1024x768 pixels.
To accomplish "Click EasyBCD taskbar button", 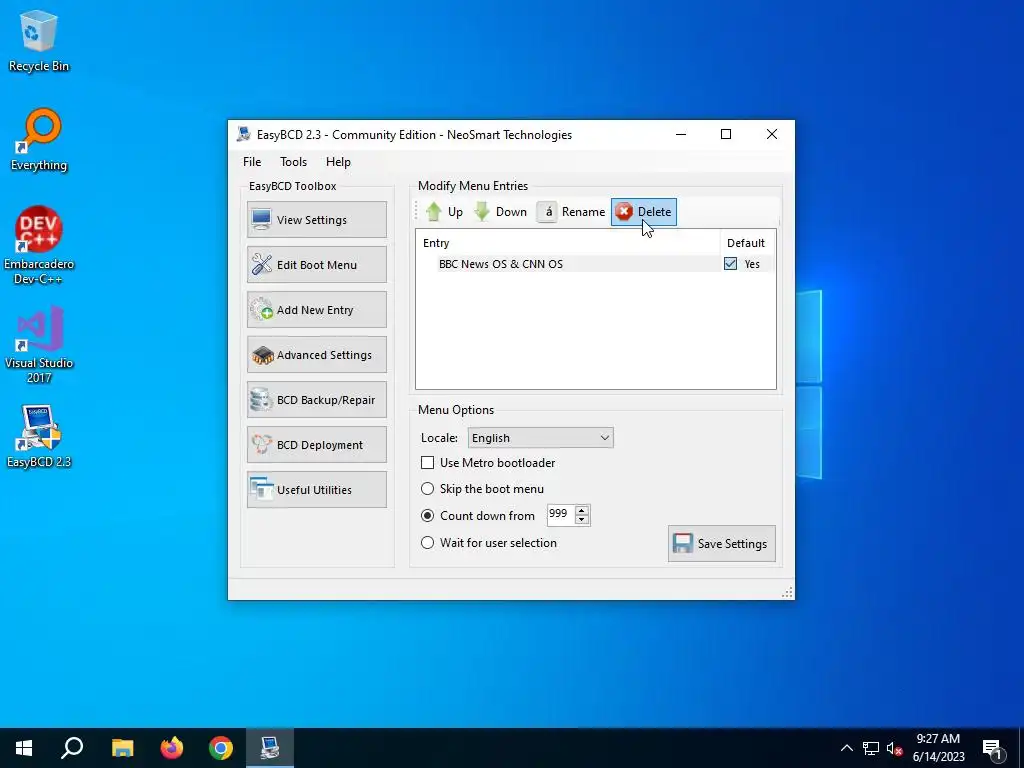I will [270, 748].
